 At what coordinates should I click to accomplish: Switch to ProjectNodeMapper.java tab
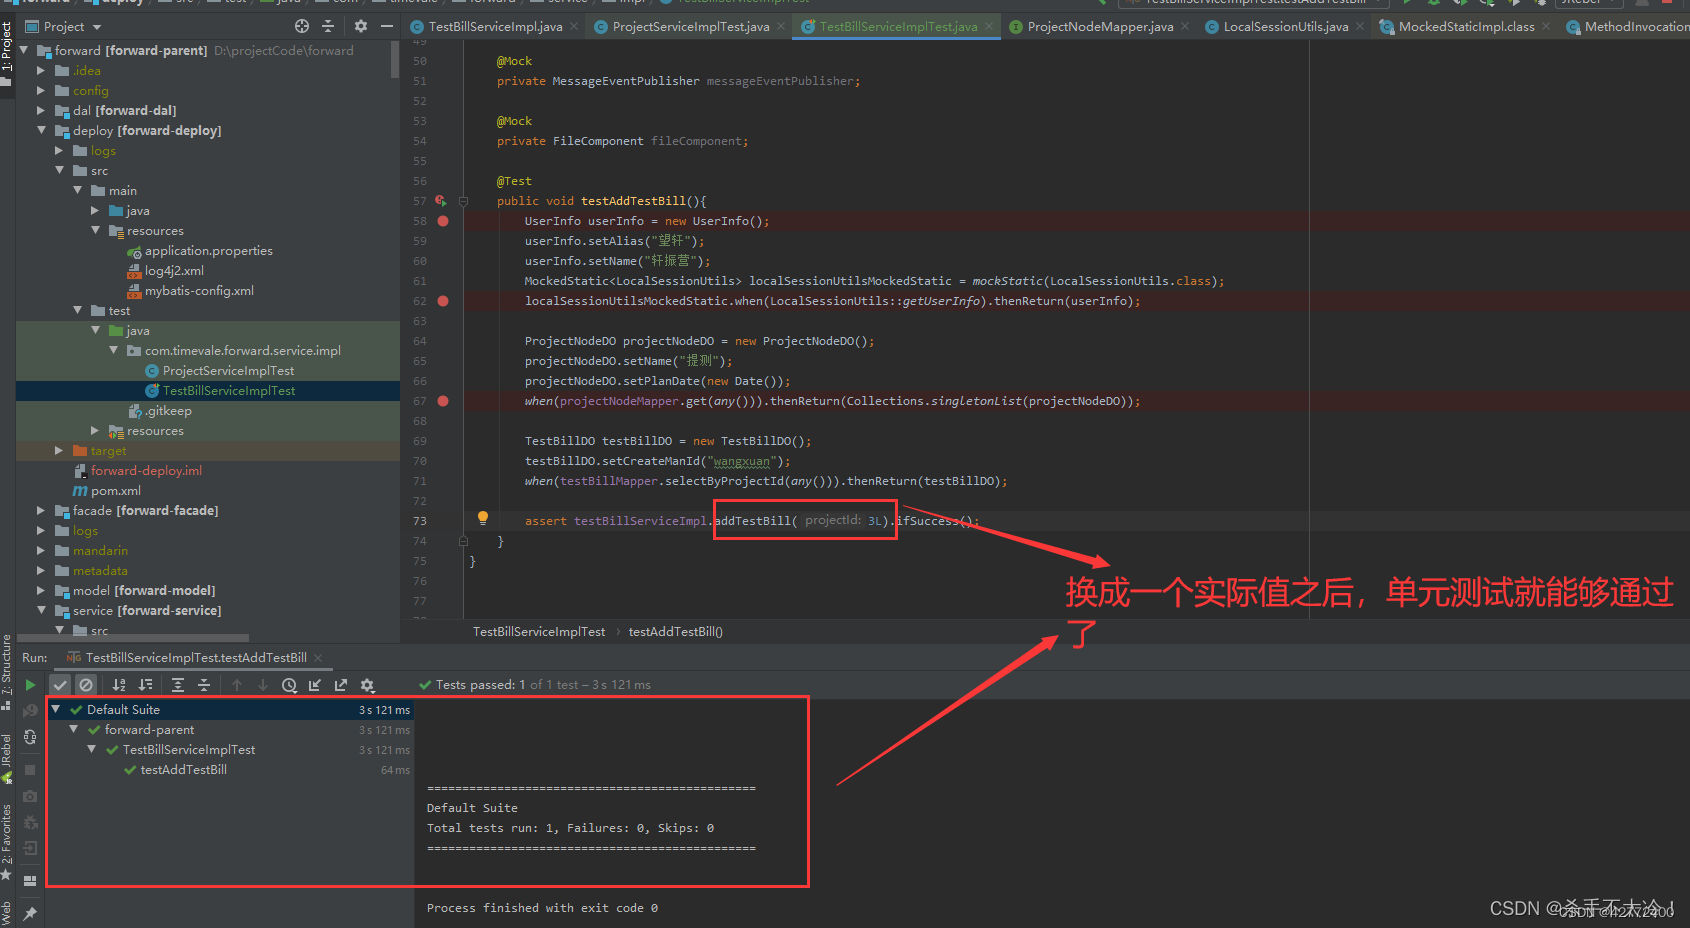tap(1100, 27)
